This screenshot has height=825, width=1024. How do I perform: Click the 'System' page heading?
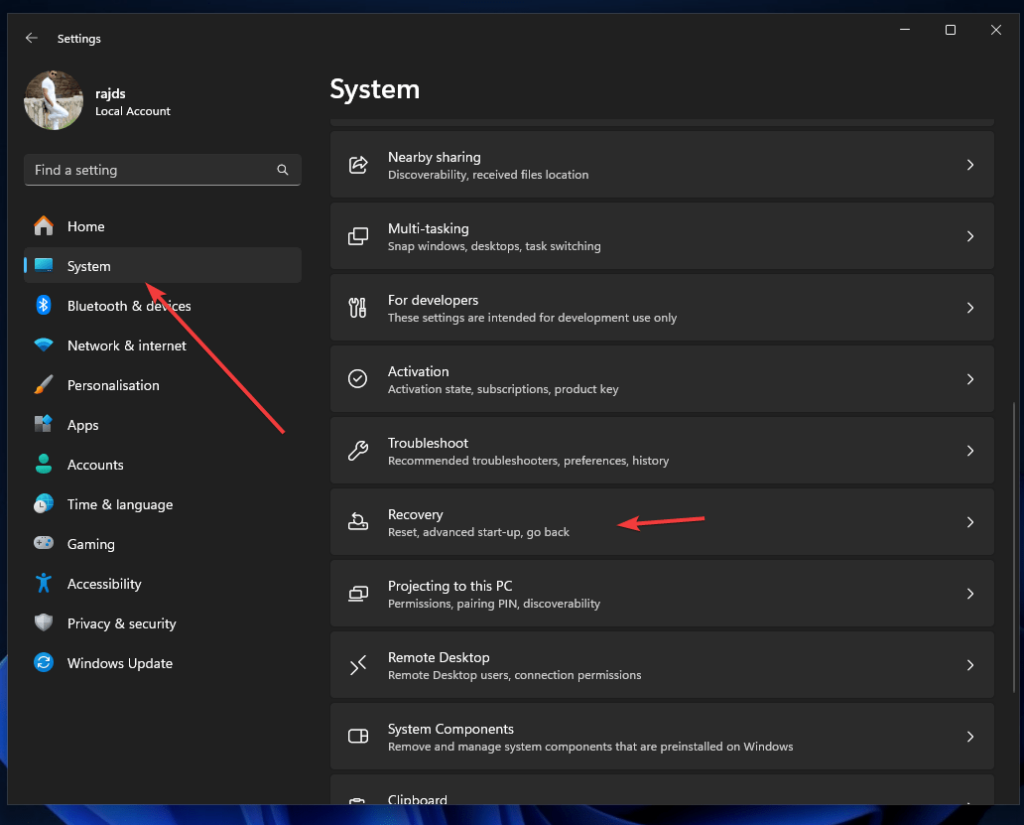point(375,89)
